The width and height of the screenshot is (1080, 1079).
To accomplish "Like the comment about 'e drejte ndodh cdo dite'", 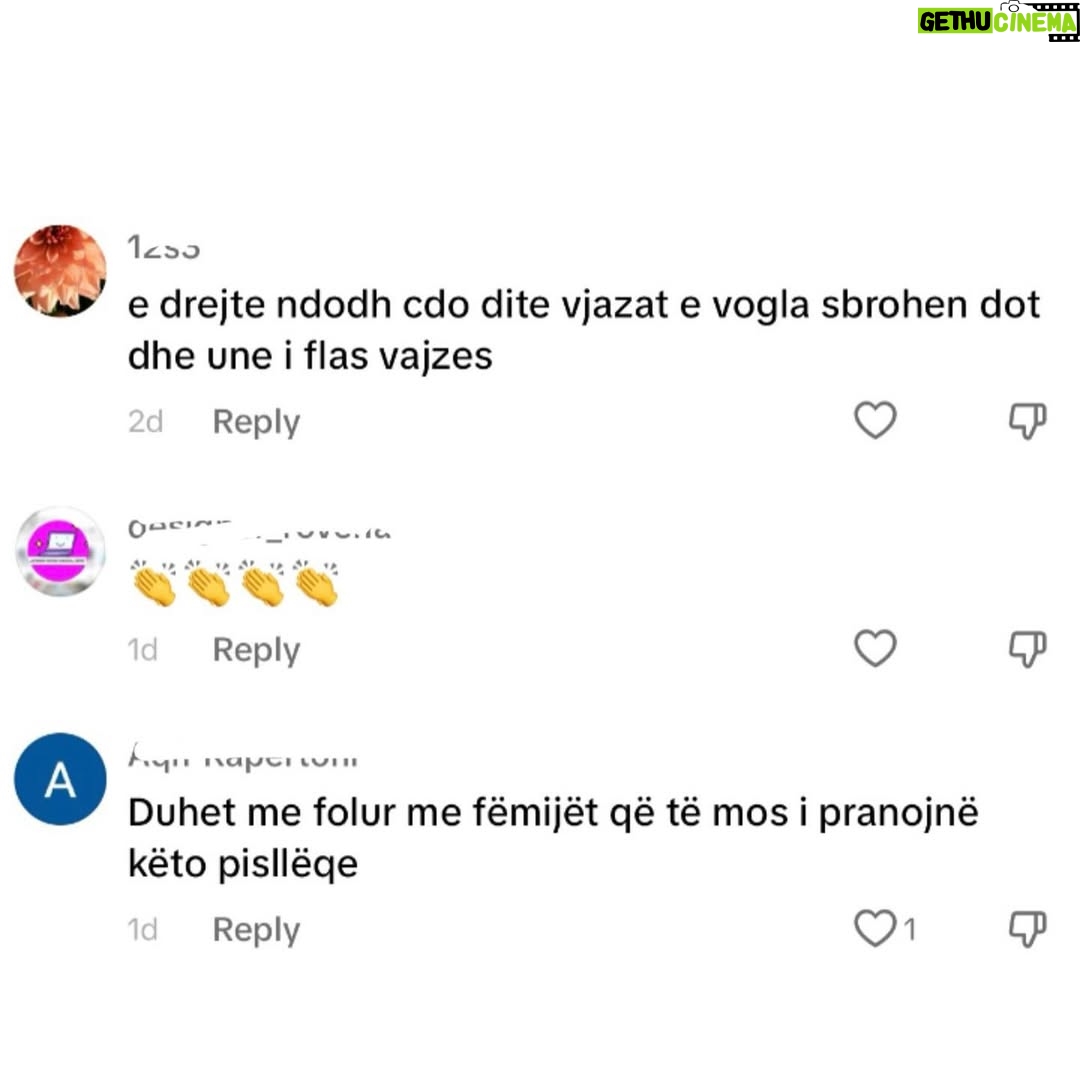I will click(875, 420).
